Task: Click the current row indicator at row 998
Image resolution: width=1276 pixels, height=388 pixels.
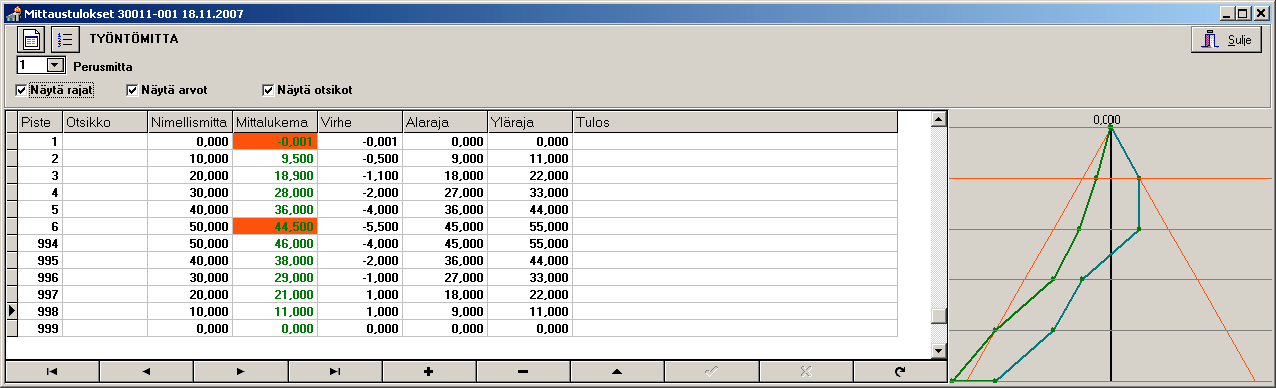Action: pyautogui.click(x=12, y=311)
